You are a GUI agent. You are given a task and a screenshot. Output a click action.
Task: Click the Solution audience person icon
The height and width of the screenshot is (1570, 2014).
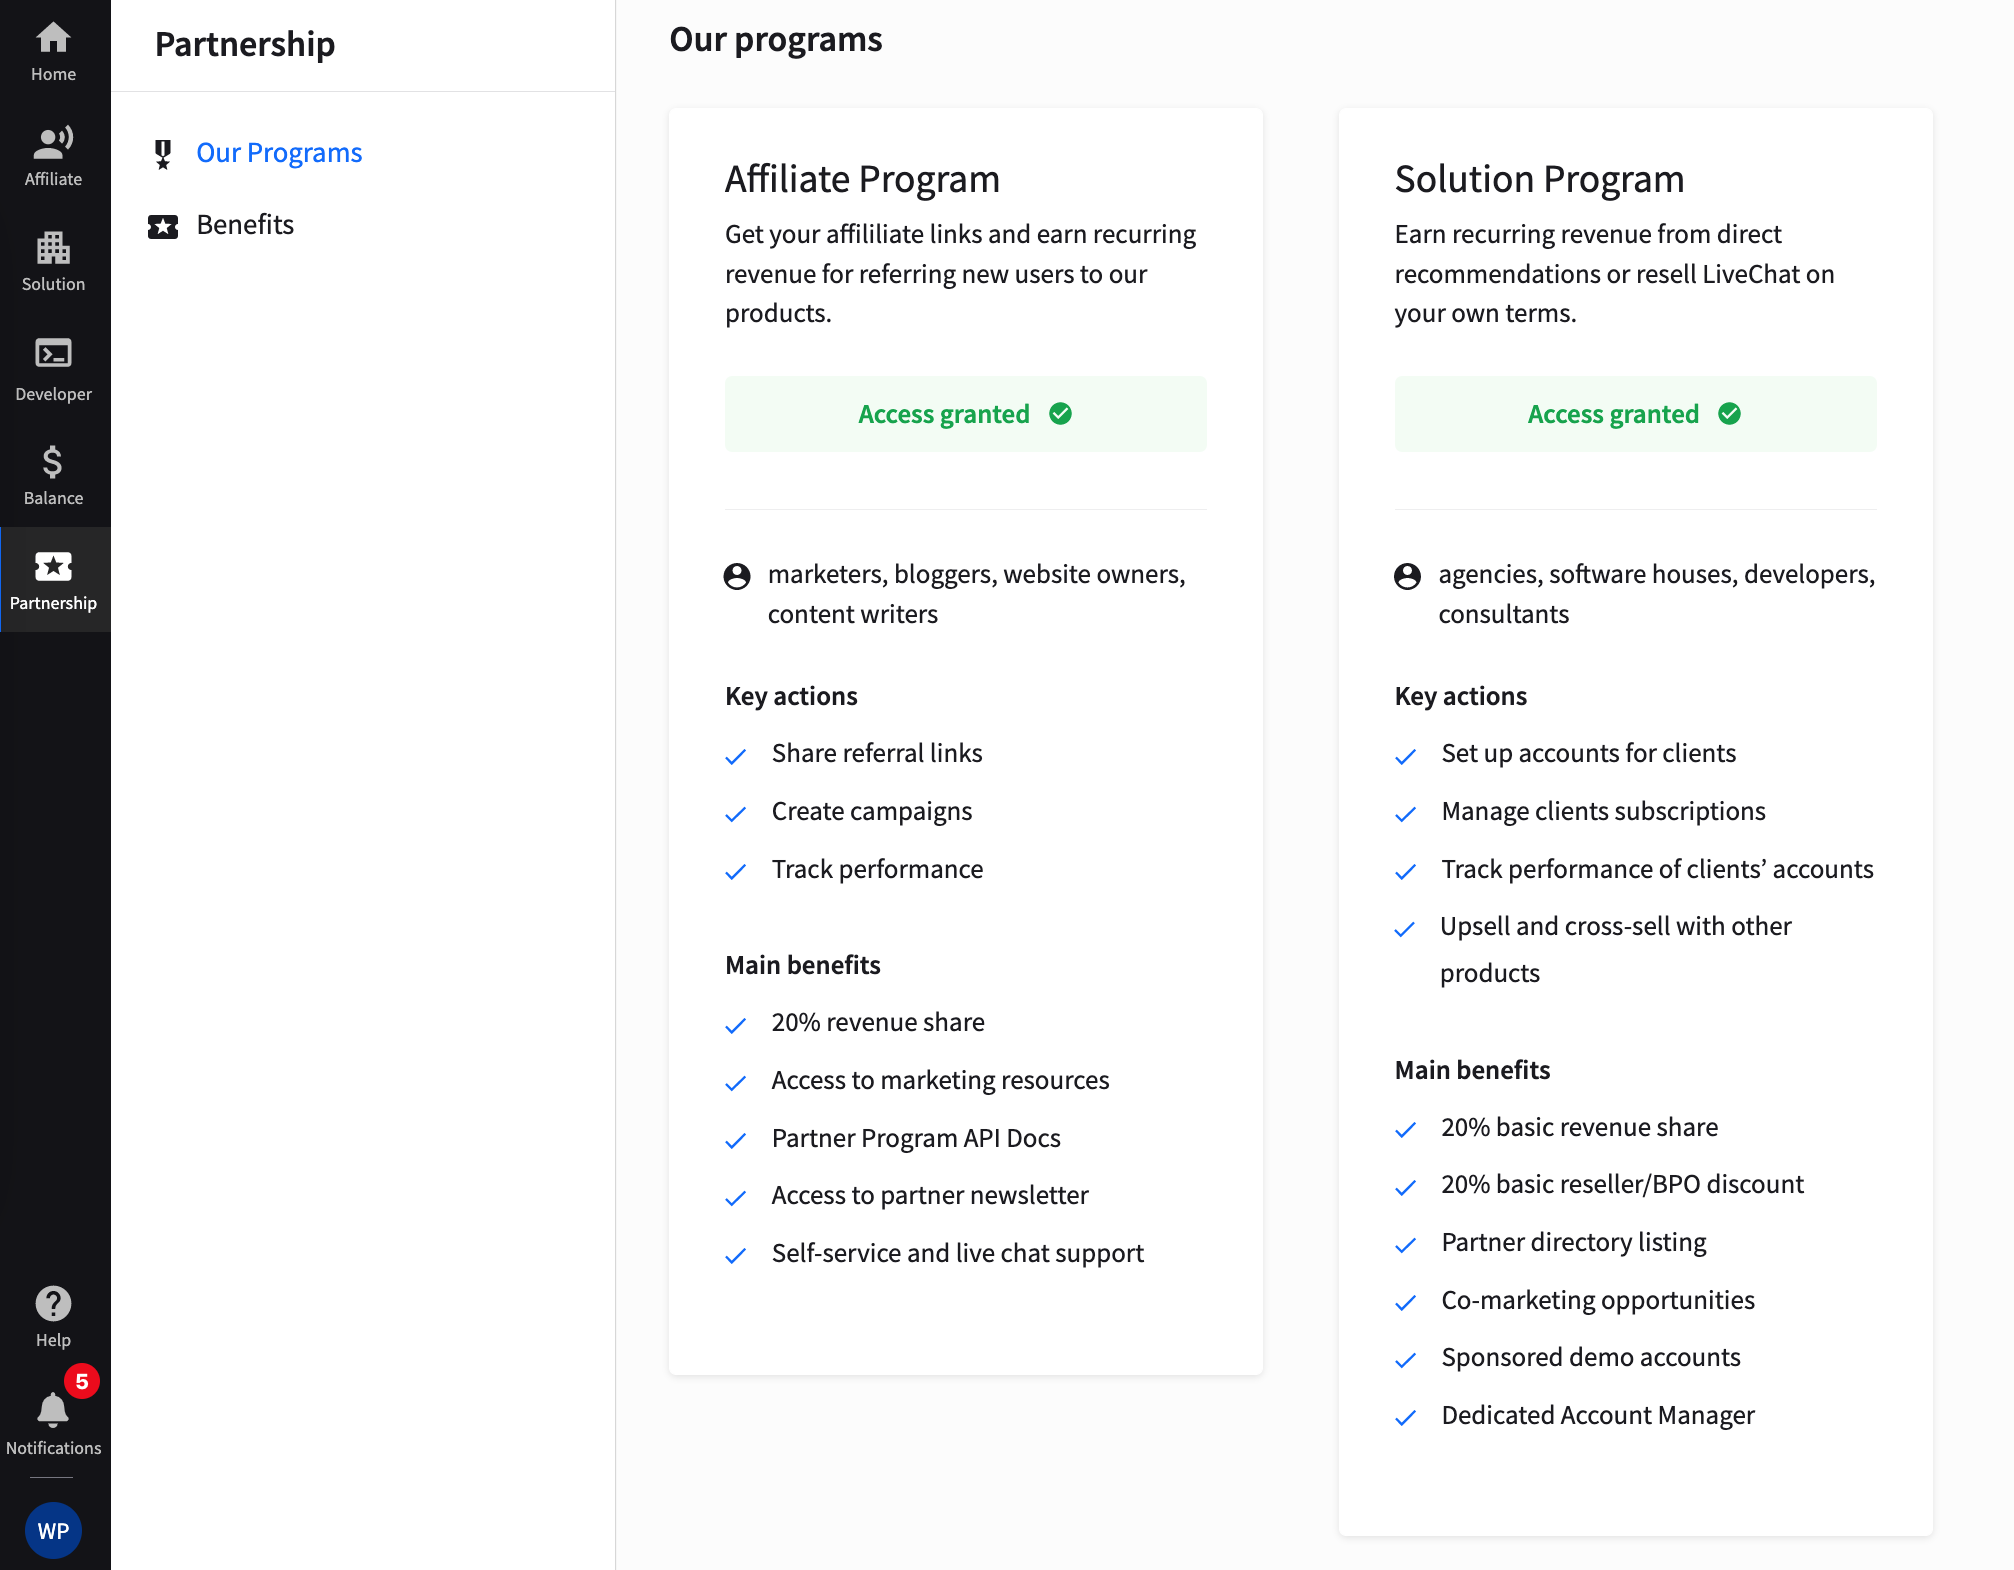[x=1407, y=576]
